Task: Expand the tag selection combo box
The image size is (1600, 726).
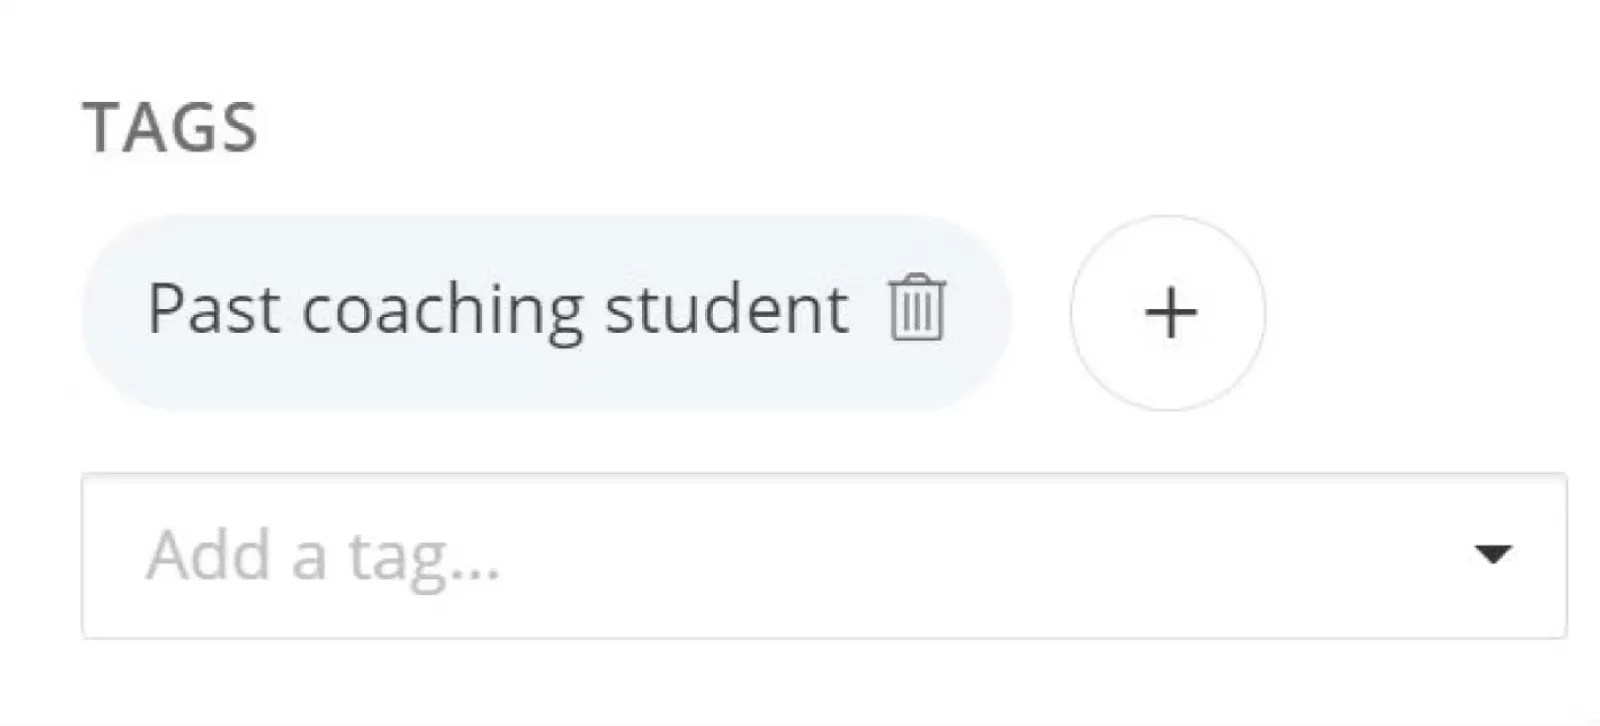Action: coord(1492,554)
